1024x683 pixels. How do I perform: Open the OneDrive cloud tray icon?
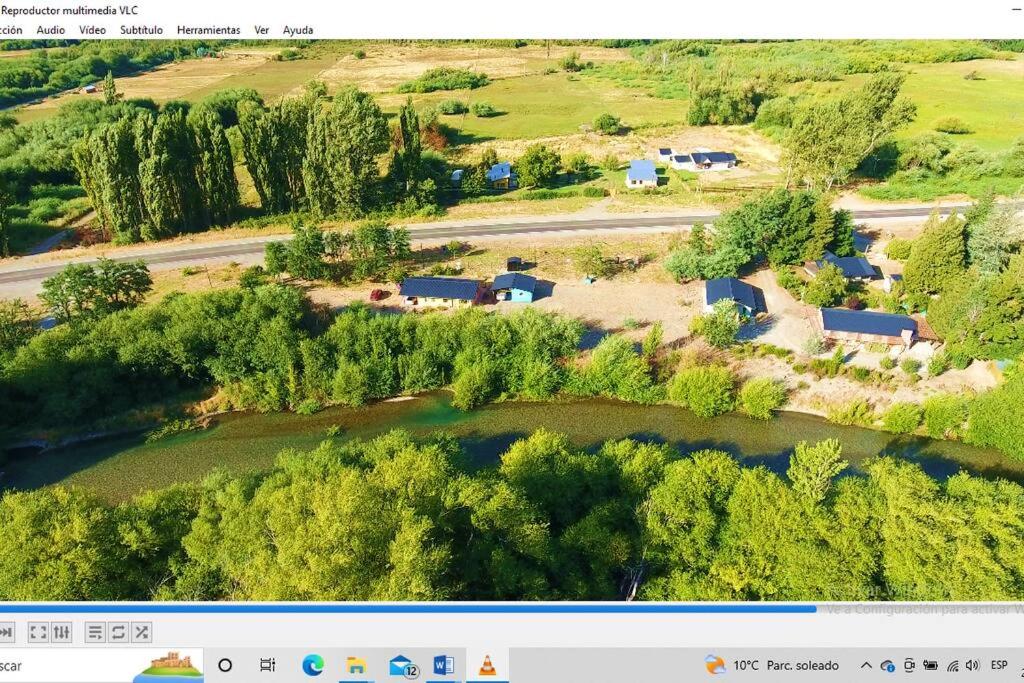click(888, 666)
